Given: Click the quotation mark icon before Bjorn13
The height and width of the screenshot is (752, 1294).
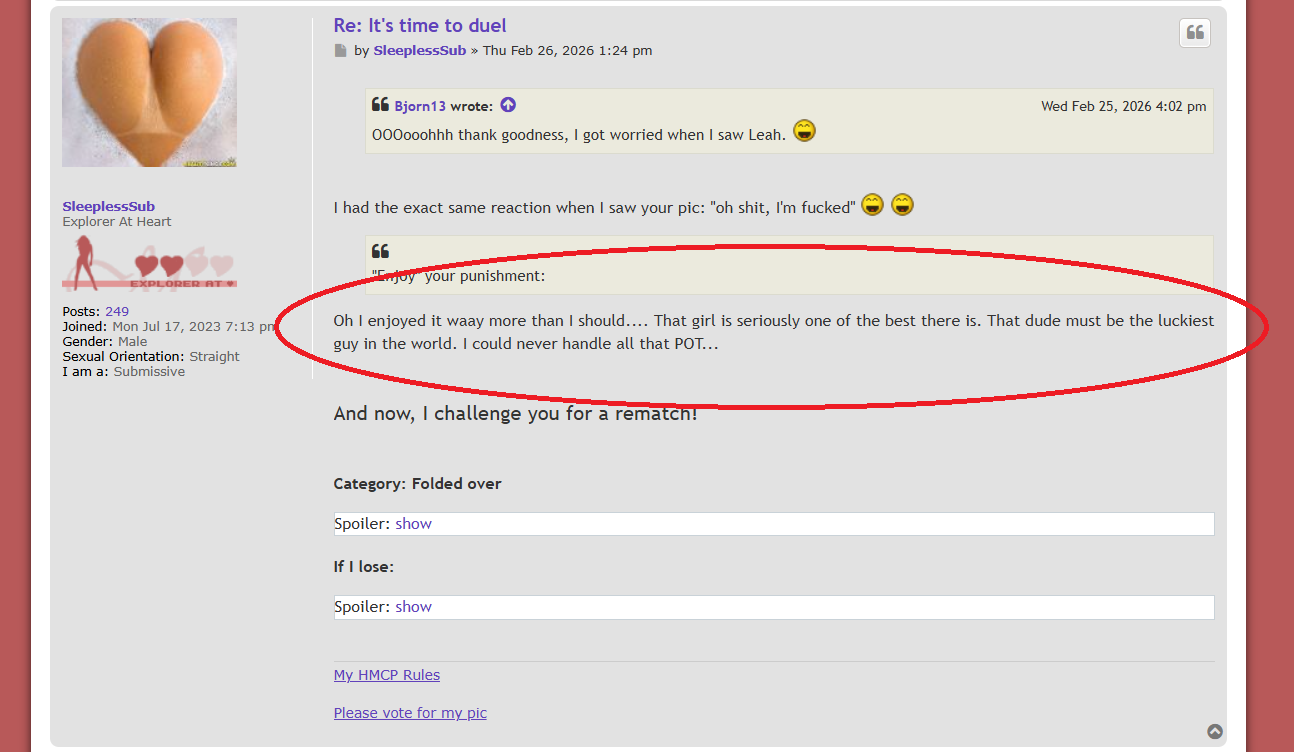Looking at the screenshot, I should click(x=380, y=105).
